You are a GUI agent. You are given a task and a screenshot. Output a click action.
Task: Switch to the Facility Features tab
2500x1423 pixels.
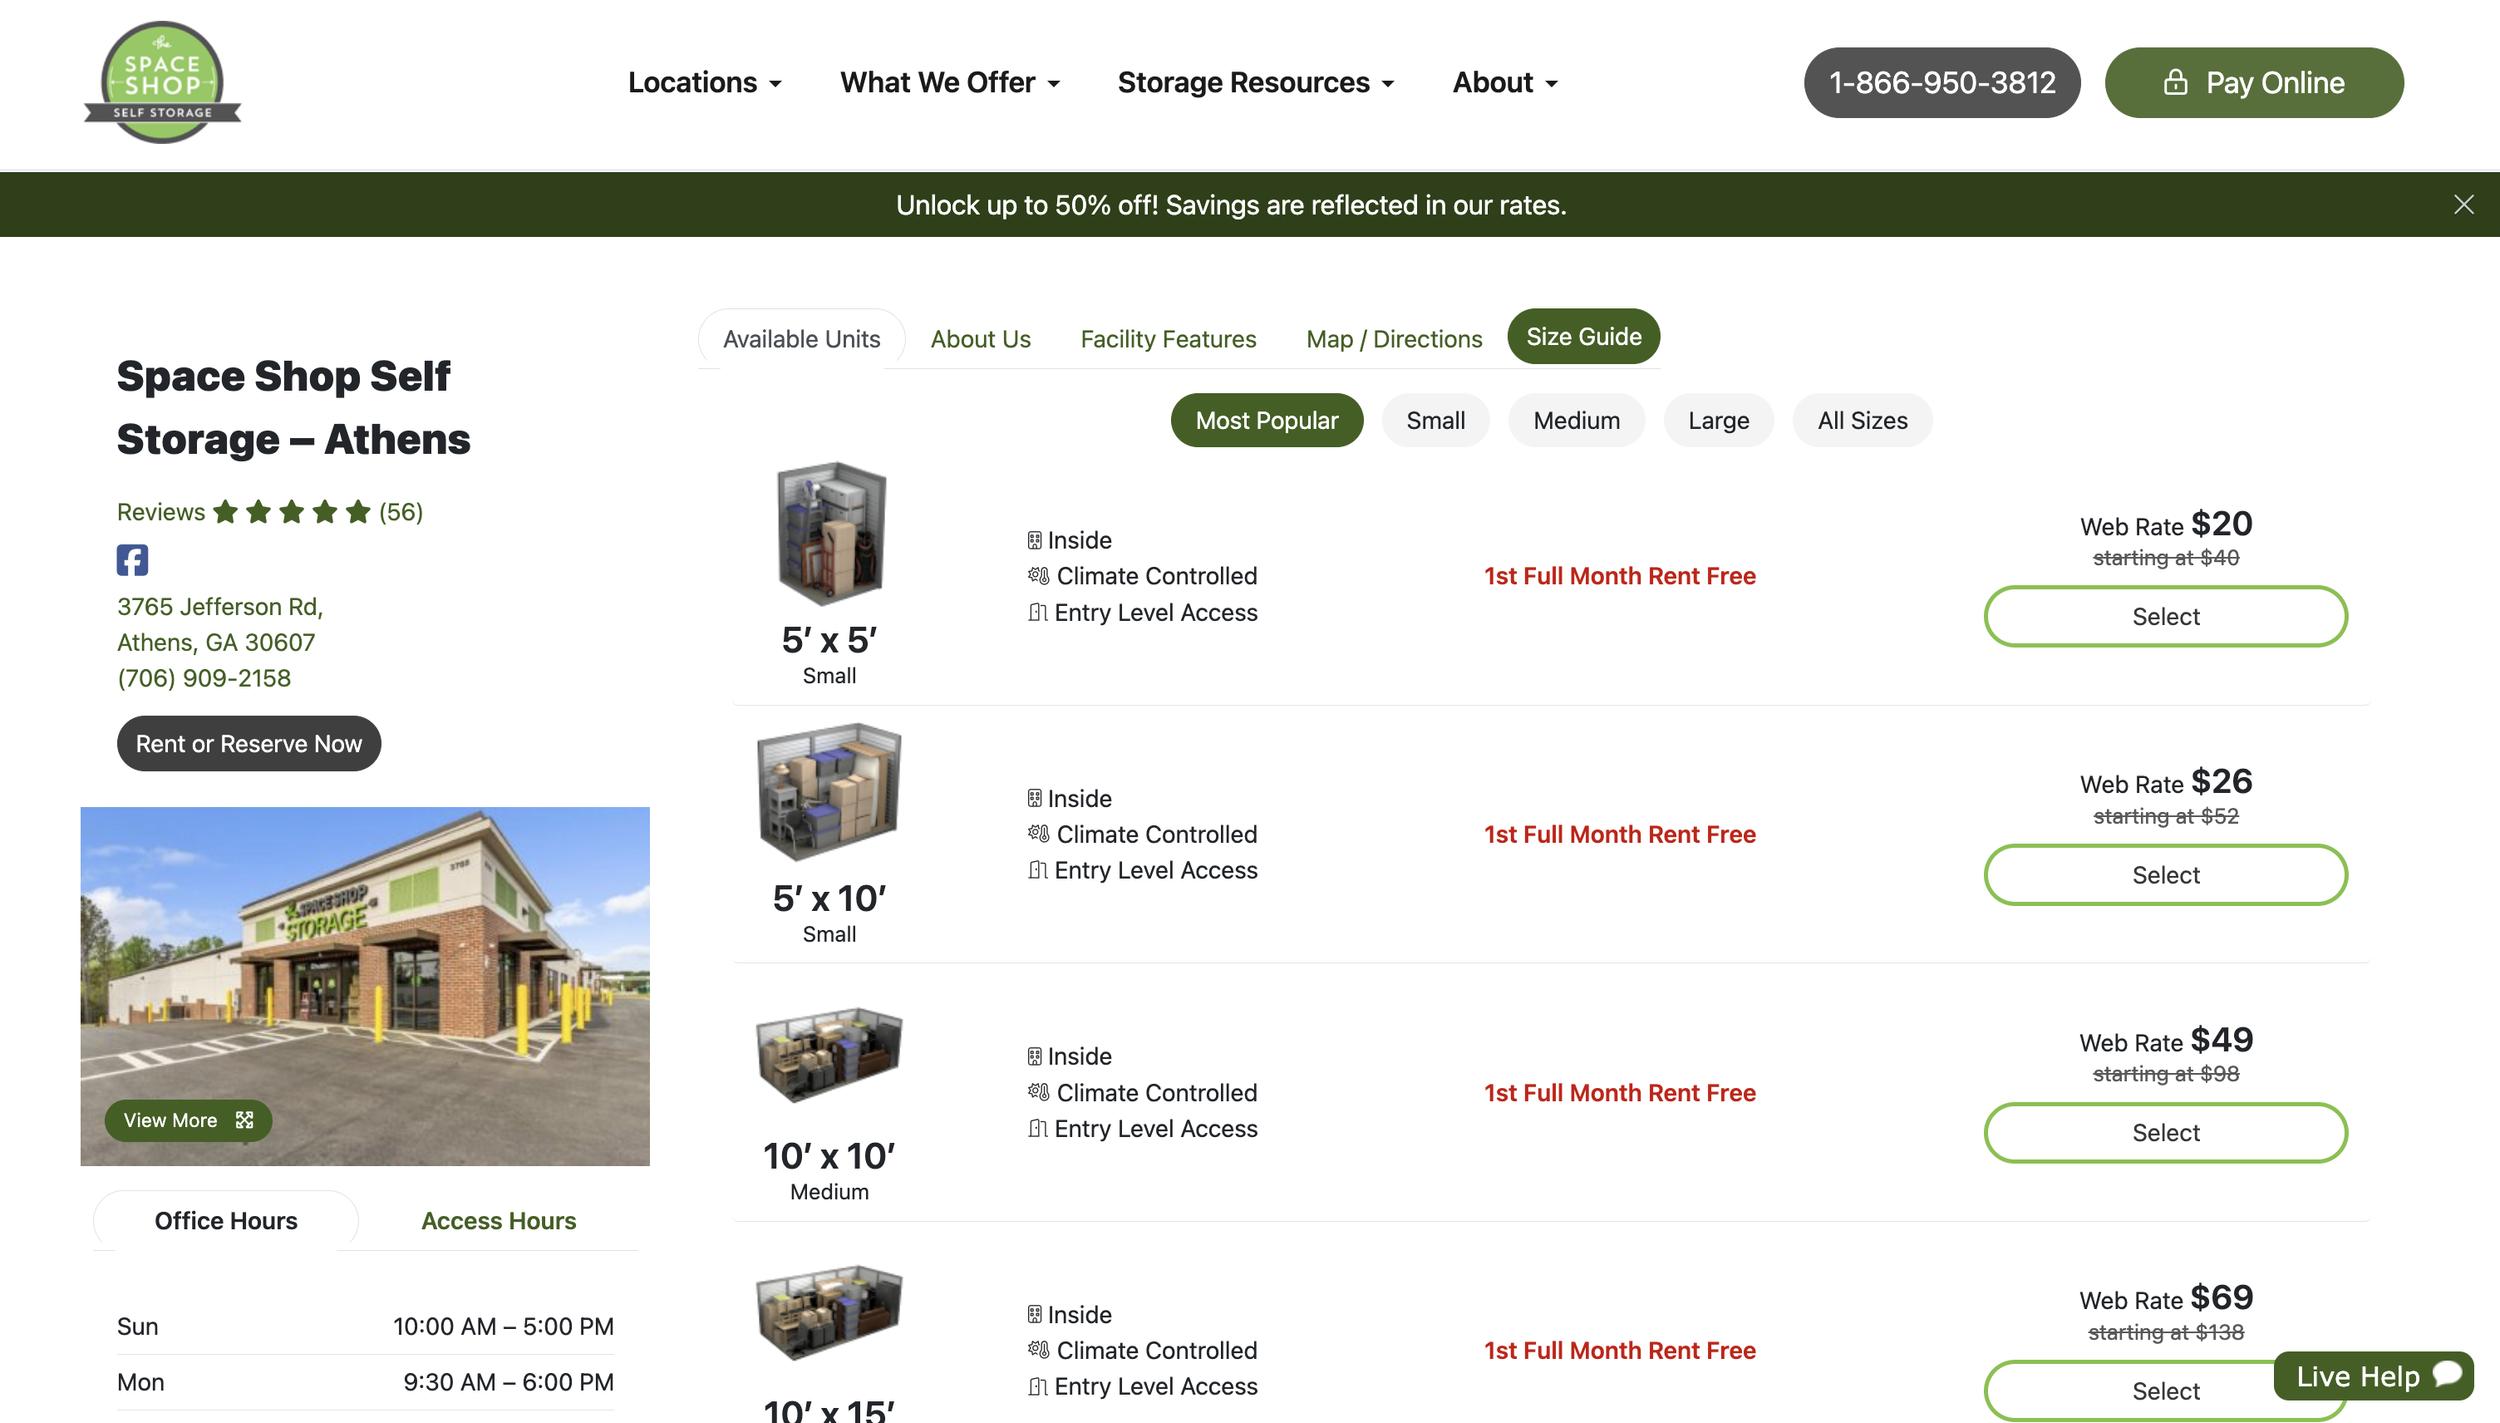(x=1168, y=340)
